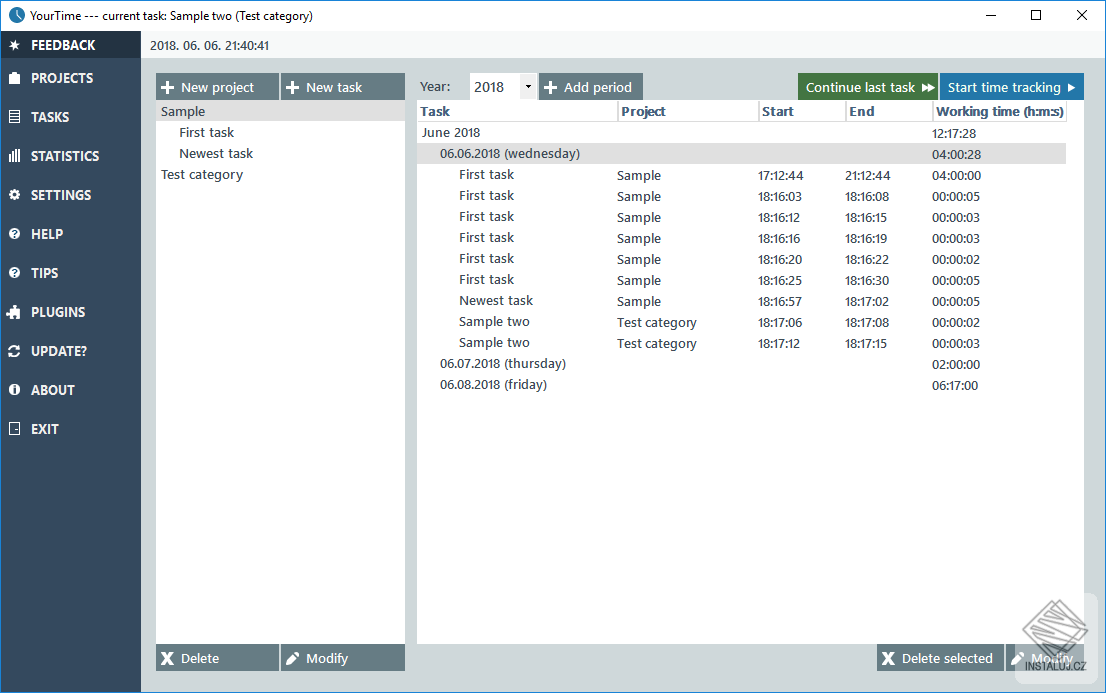The width and height of the screenshot is (1106, 693).
Task: Delete the selected project with Delete button
Action: pos(217,658)
